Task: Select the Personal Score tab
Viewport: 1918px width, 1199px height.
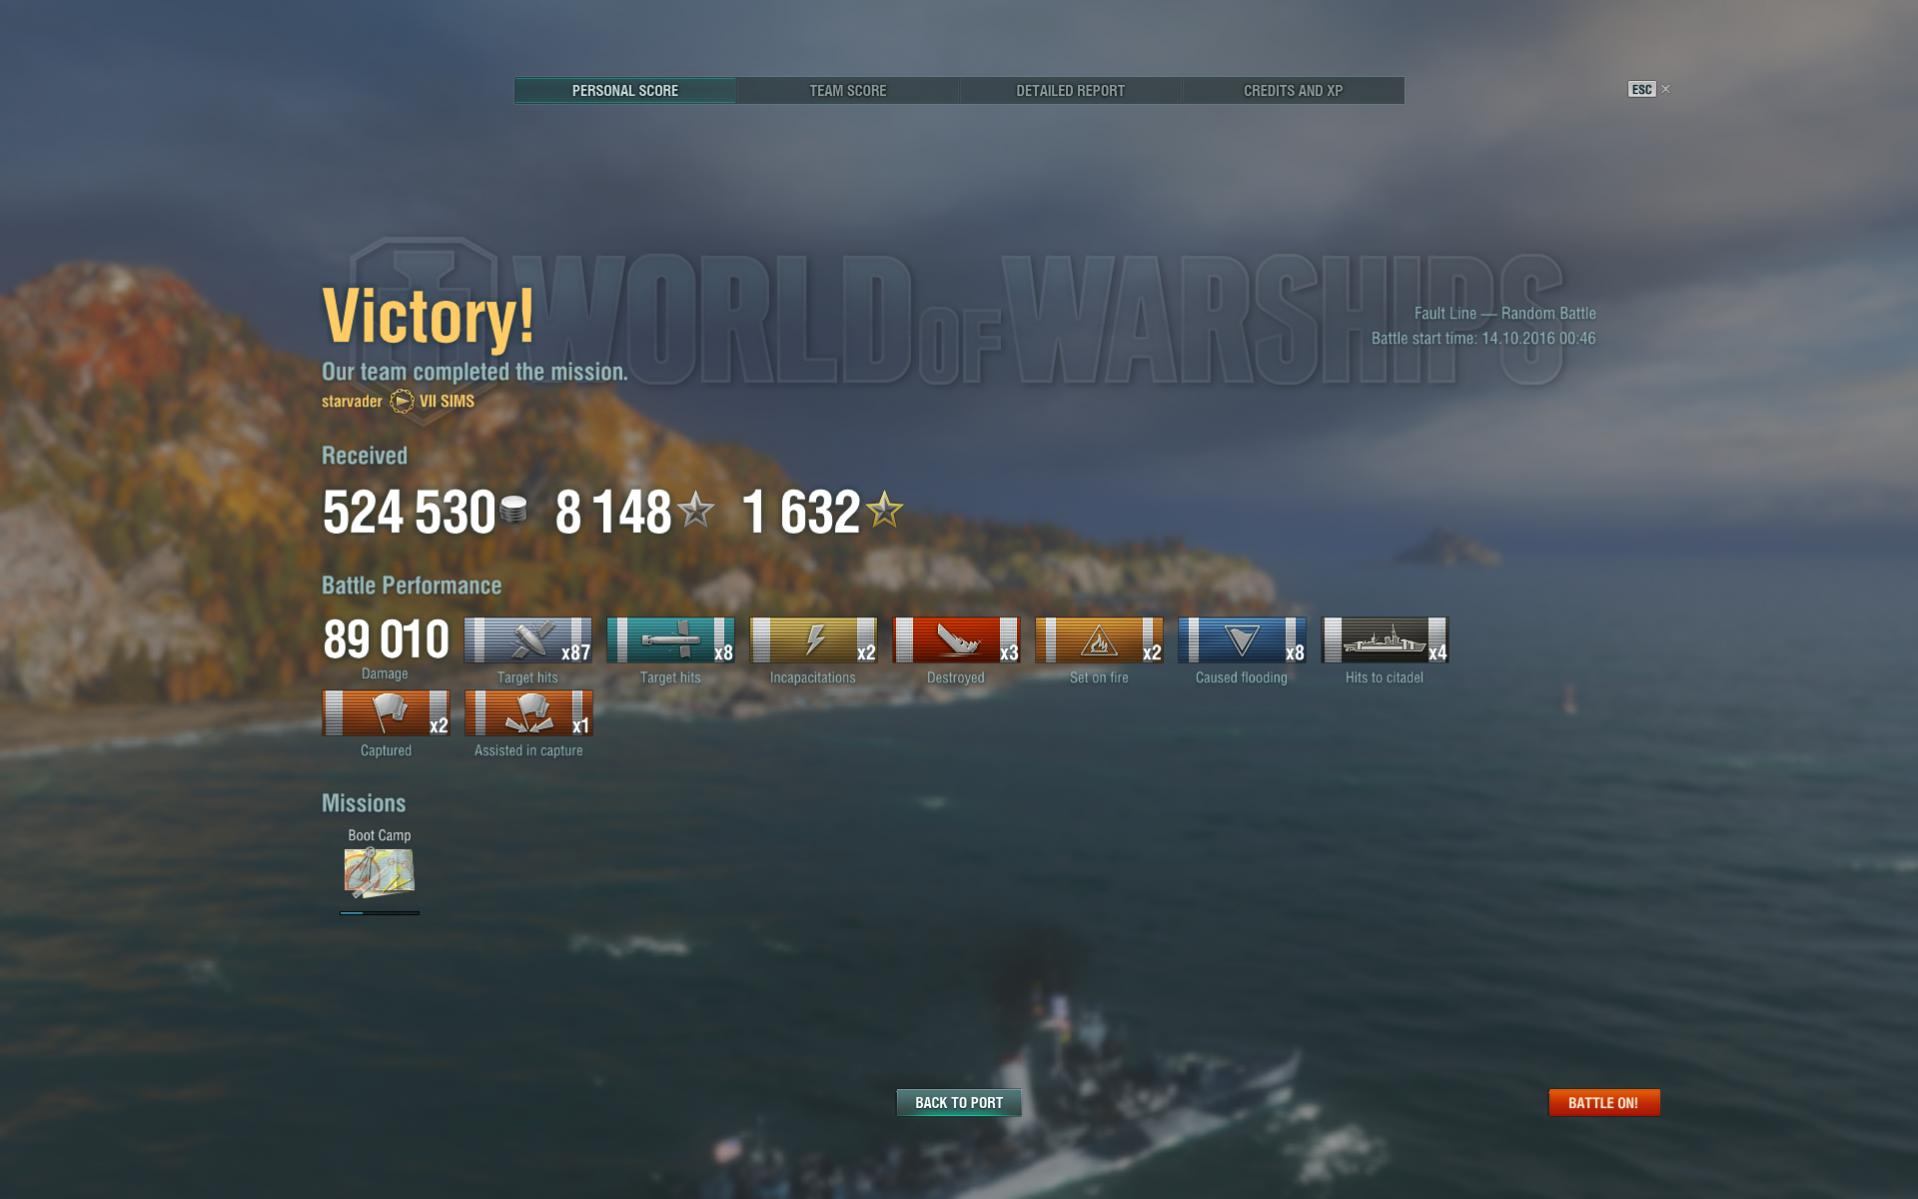Action: click(625, 90)
